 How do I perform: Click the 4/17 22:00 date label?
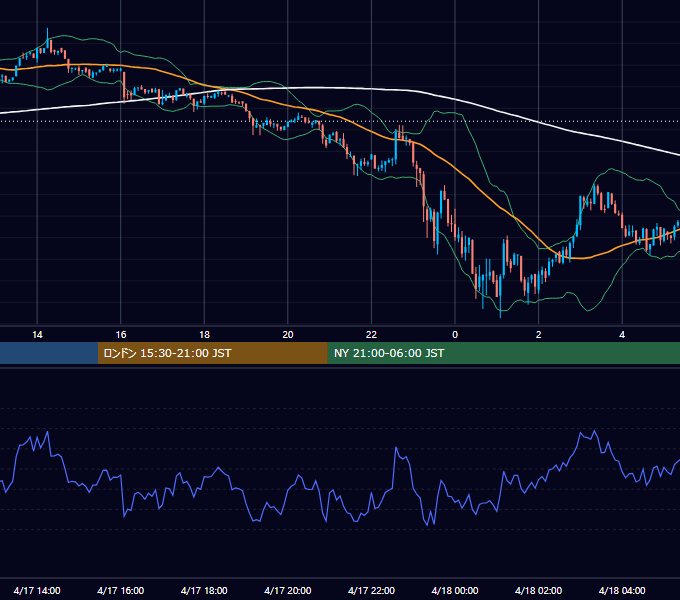click(x=372, y=590)
